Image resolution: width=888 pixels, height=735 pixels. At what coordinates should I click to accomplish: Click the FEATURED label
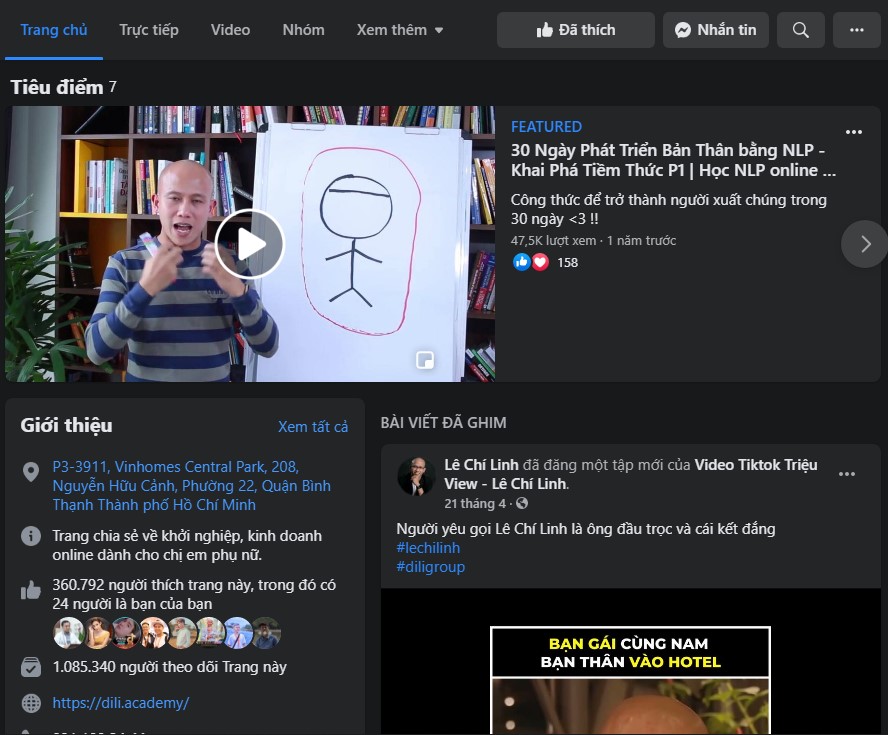pos(547,127)
